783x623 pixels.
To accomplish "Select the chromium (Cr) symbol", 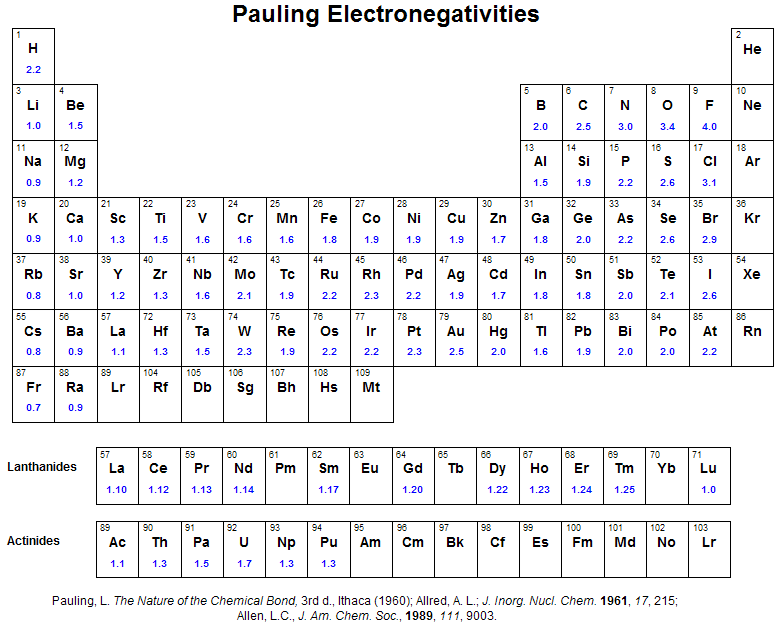I will (245, 218).
